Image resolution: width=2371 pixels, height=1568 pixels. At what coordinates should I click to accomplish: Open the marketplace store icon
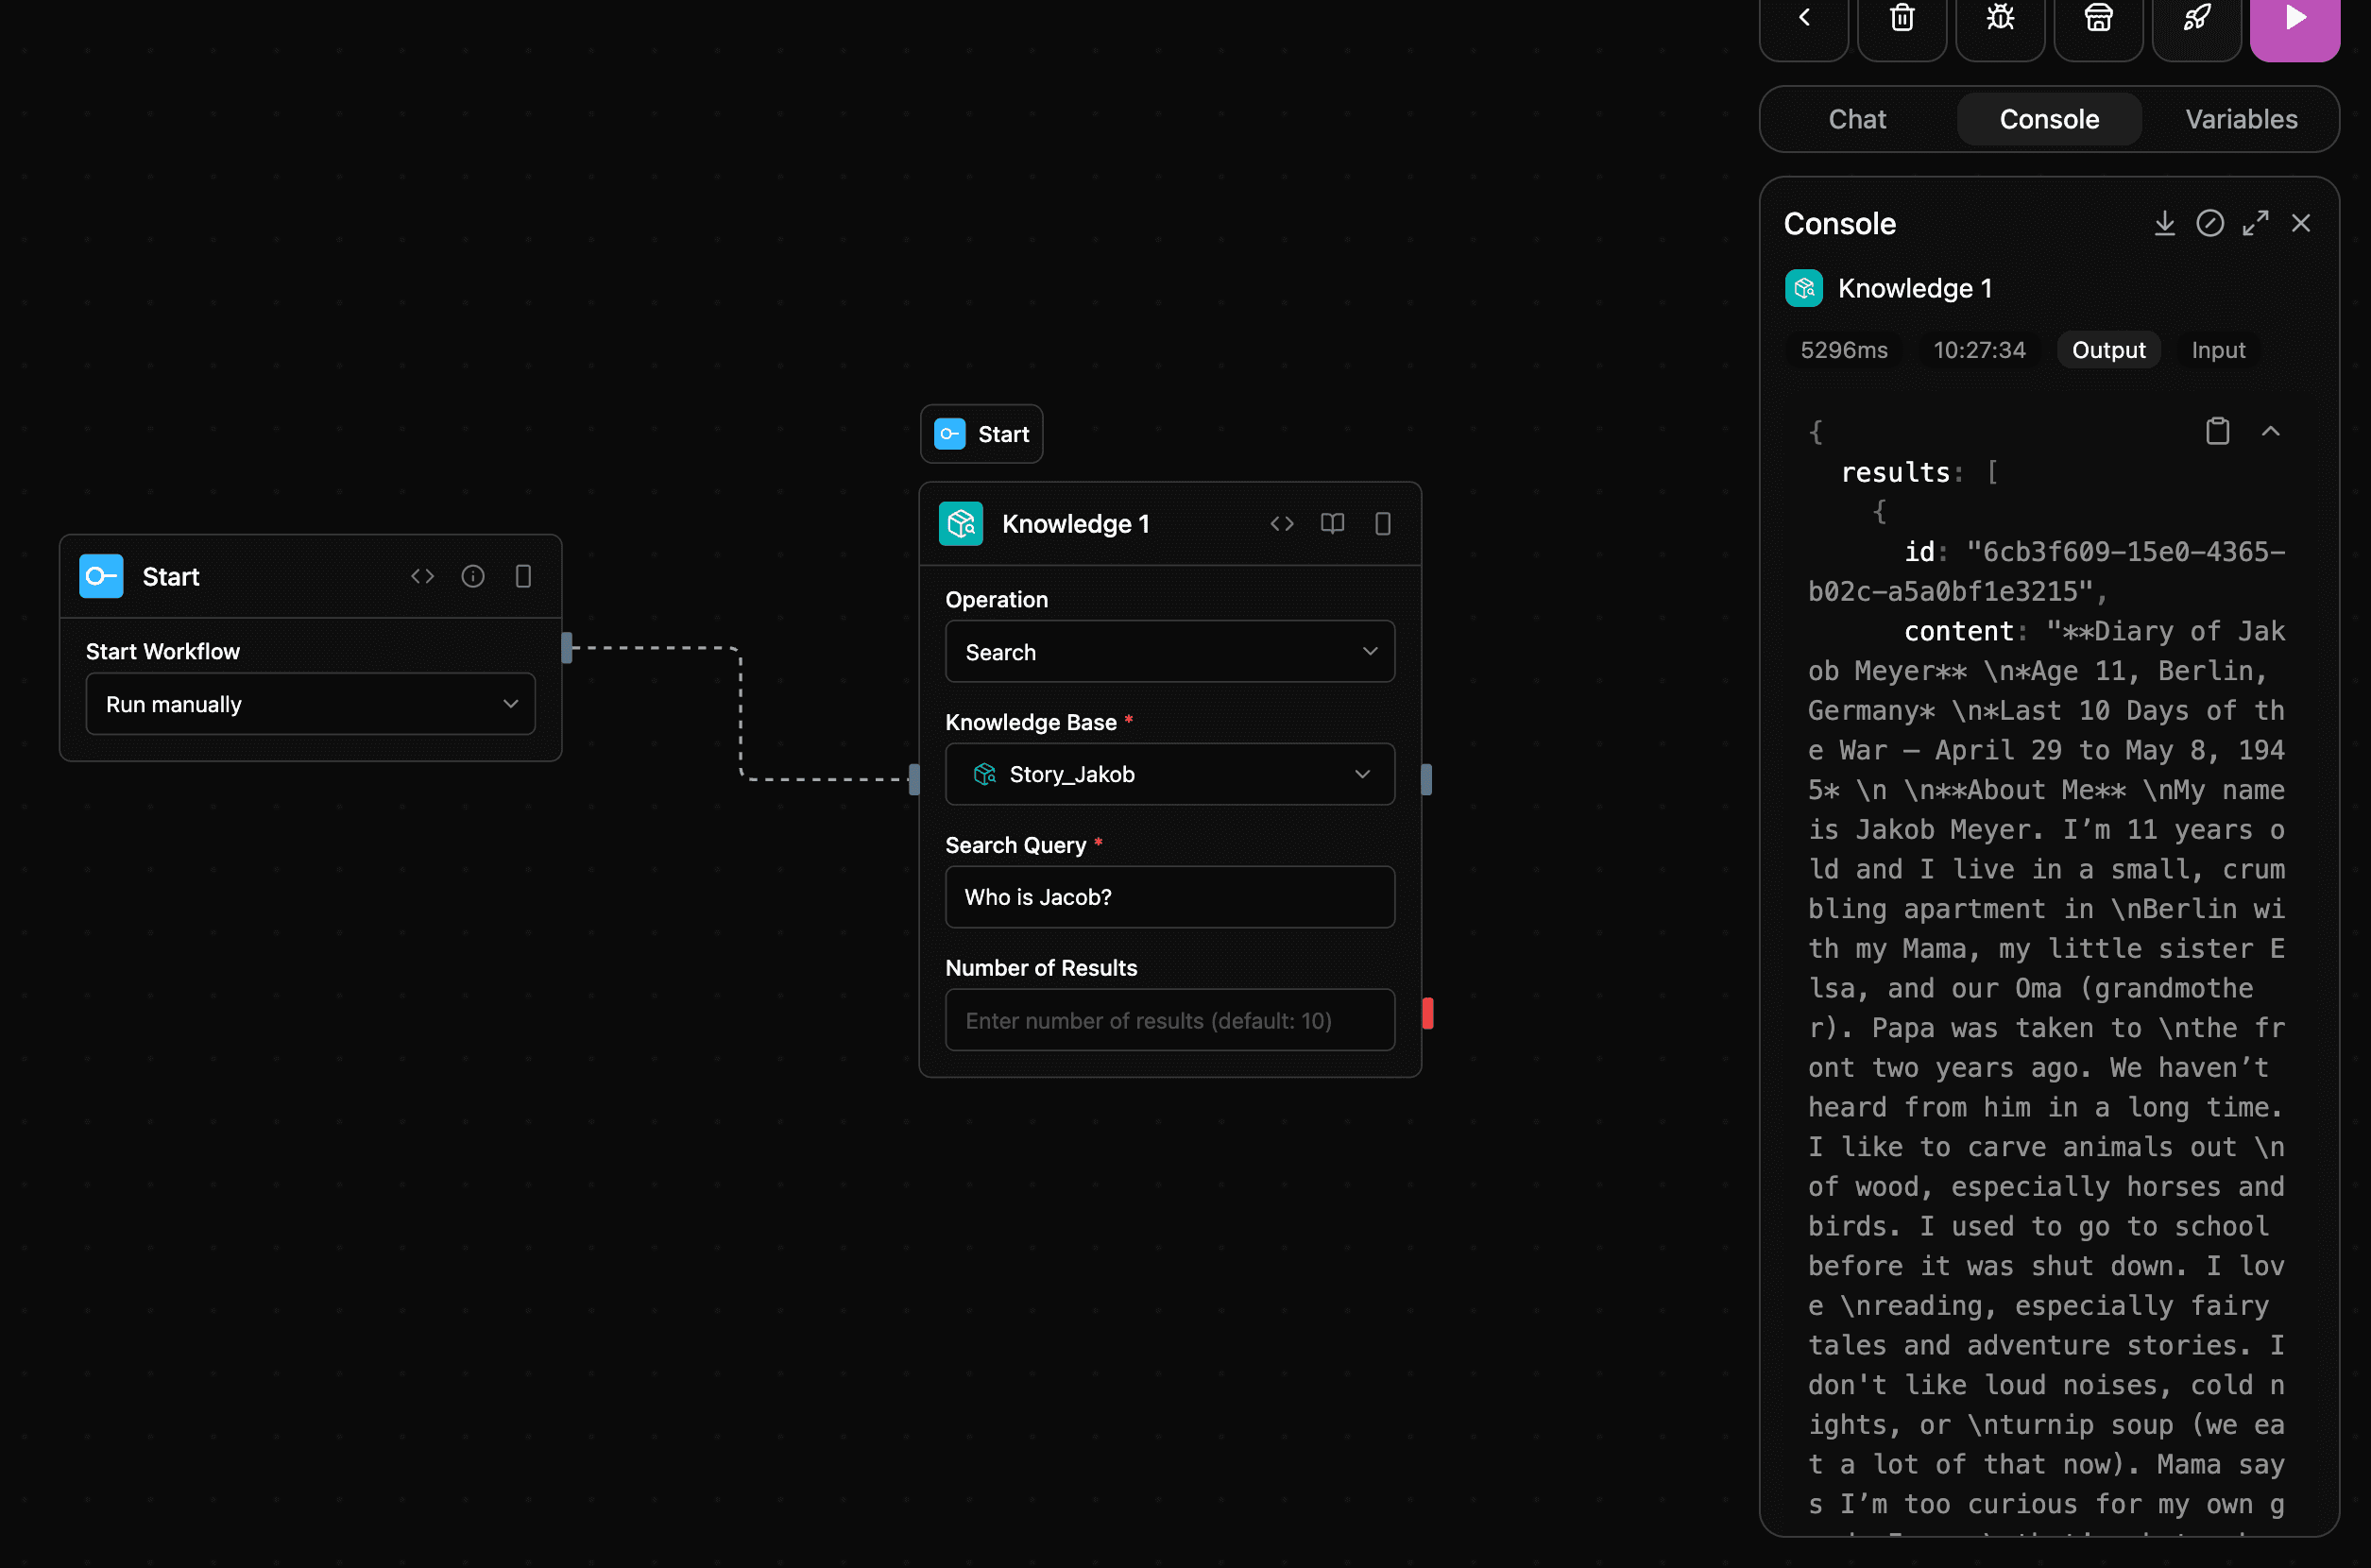(2097, 17)
